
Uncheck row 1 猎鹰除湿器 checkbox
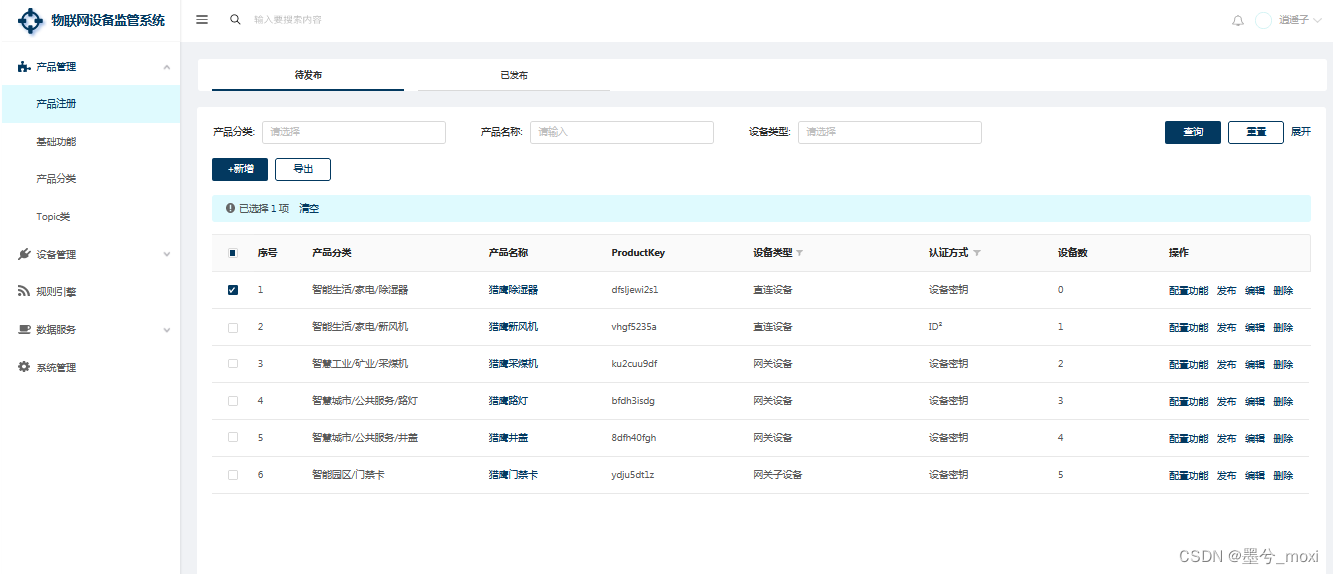tap(233, 290)
